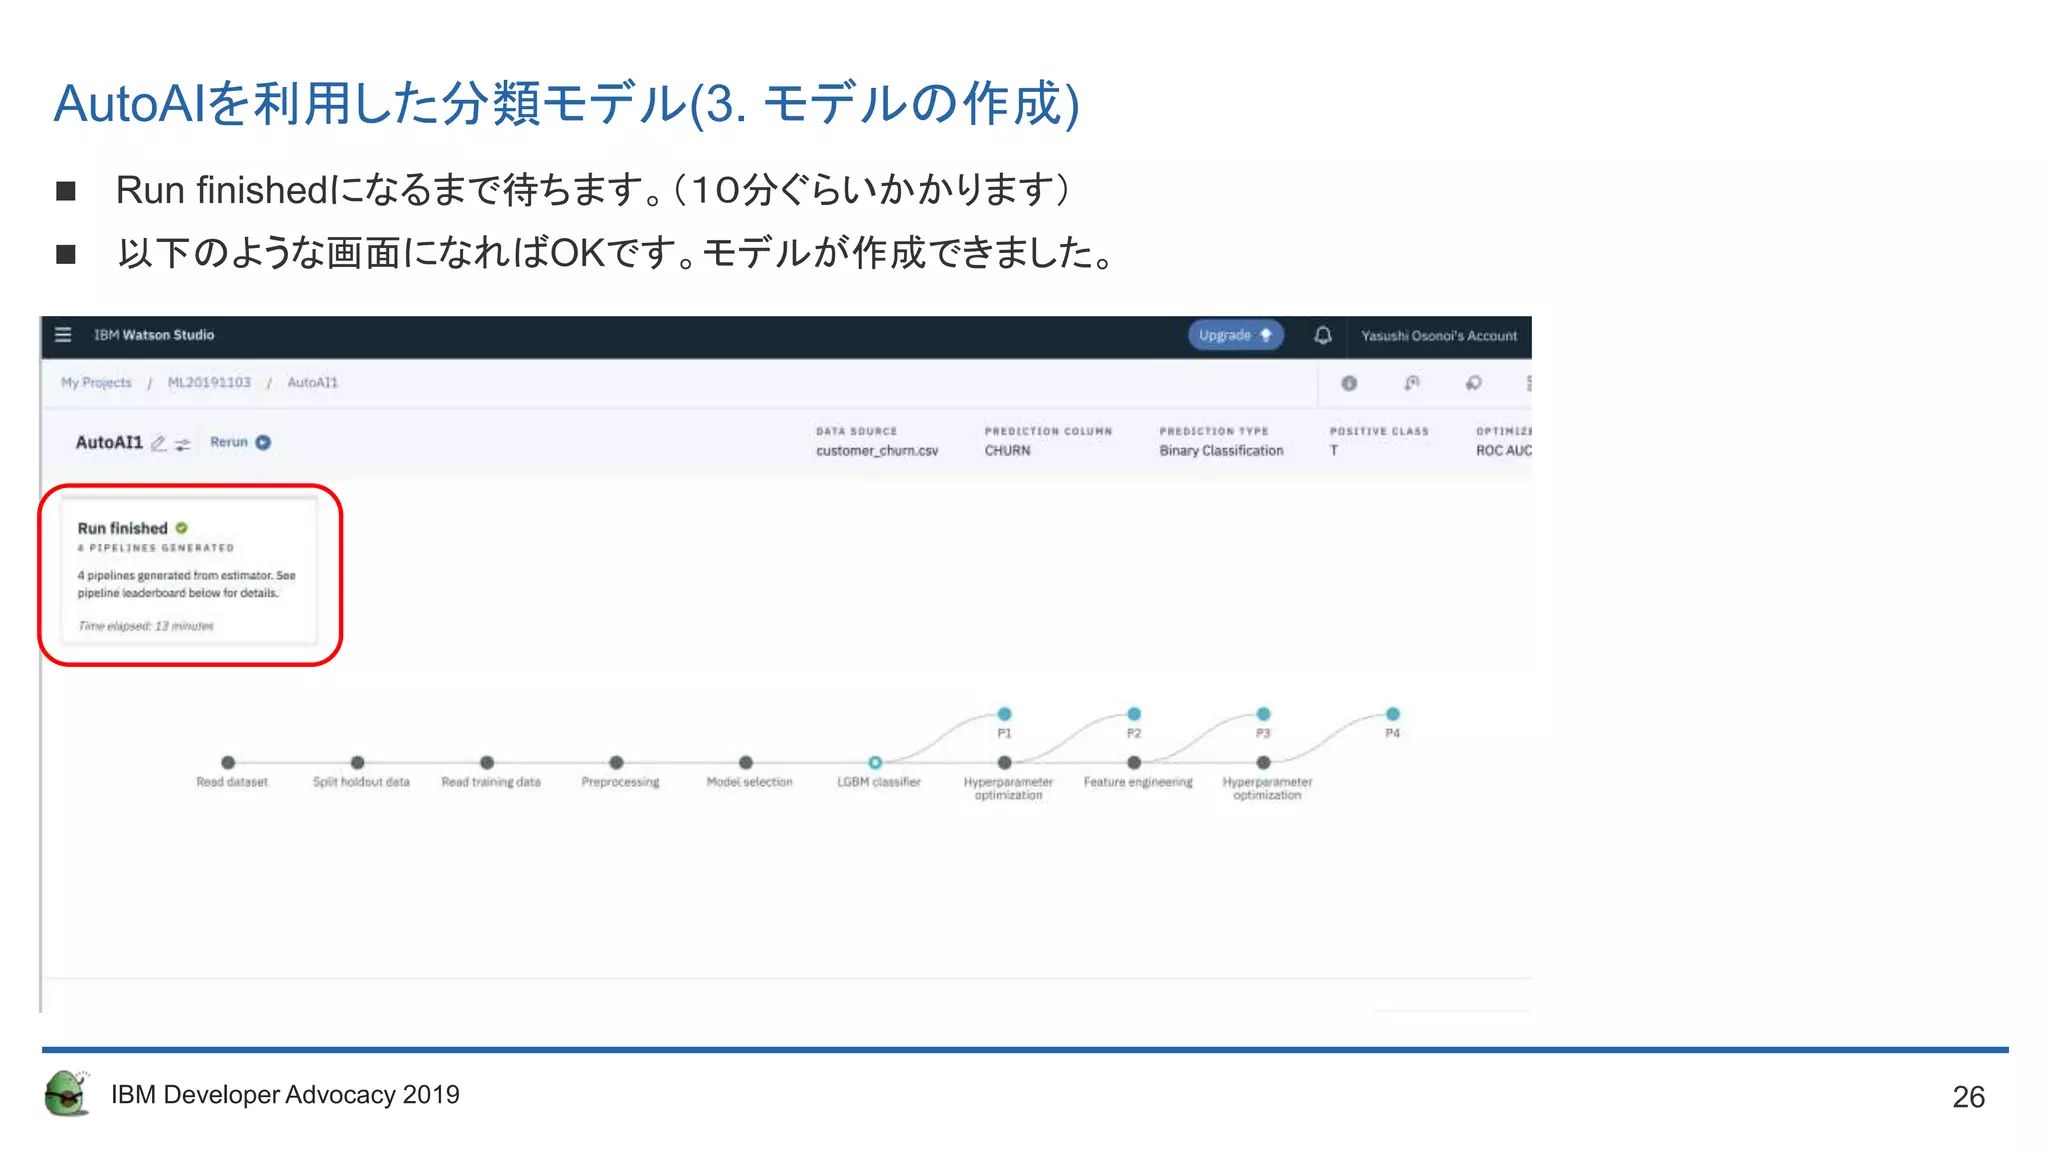Open the Watson Studio hamburger menu
This screenshot has height=1152, width=2048.
click(63, 335)
